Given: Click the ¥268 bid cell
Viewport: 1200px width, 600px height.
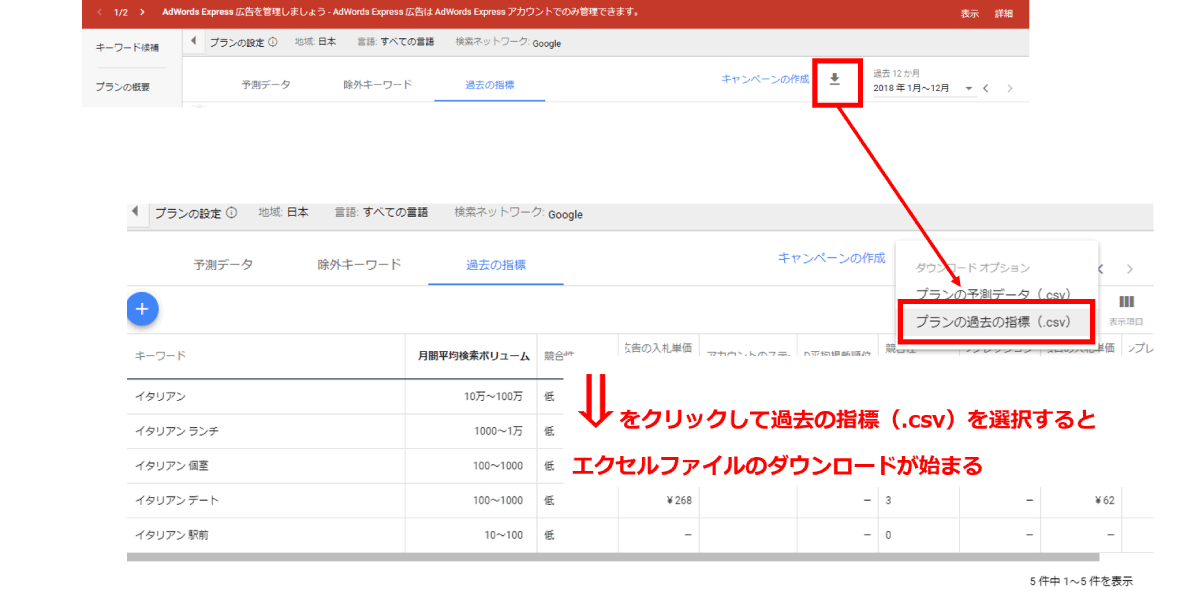Looking at the screenshot, I should (678, 500).
